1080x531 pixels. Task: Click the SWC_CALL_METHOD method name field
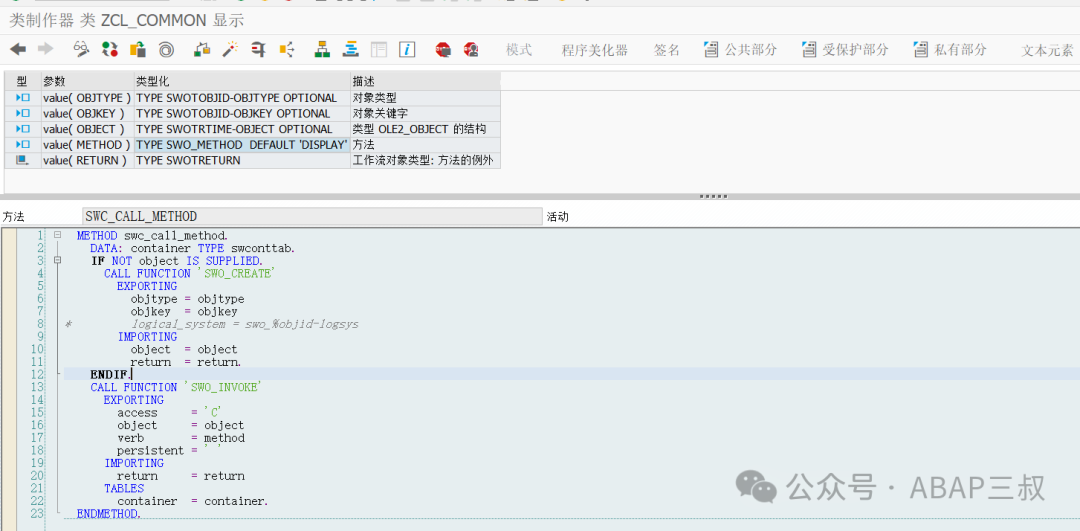(x=312, y=217)
